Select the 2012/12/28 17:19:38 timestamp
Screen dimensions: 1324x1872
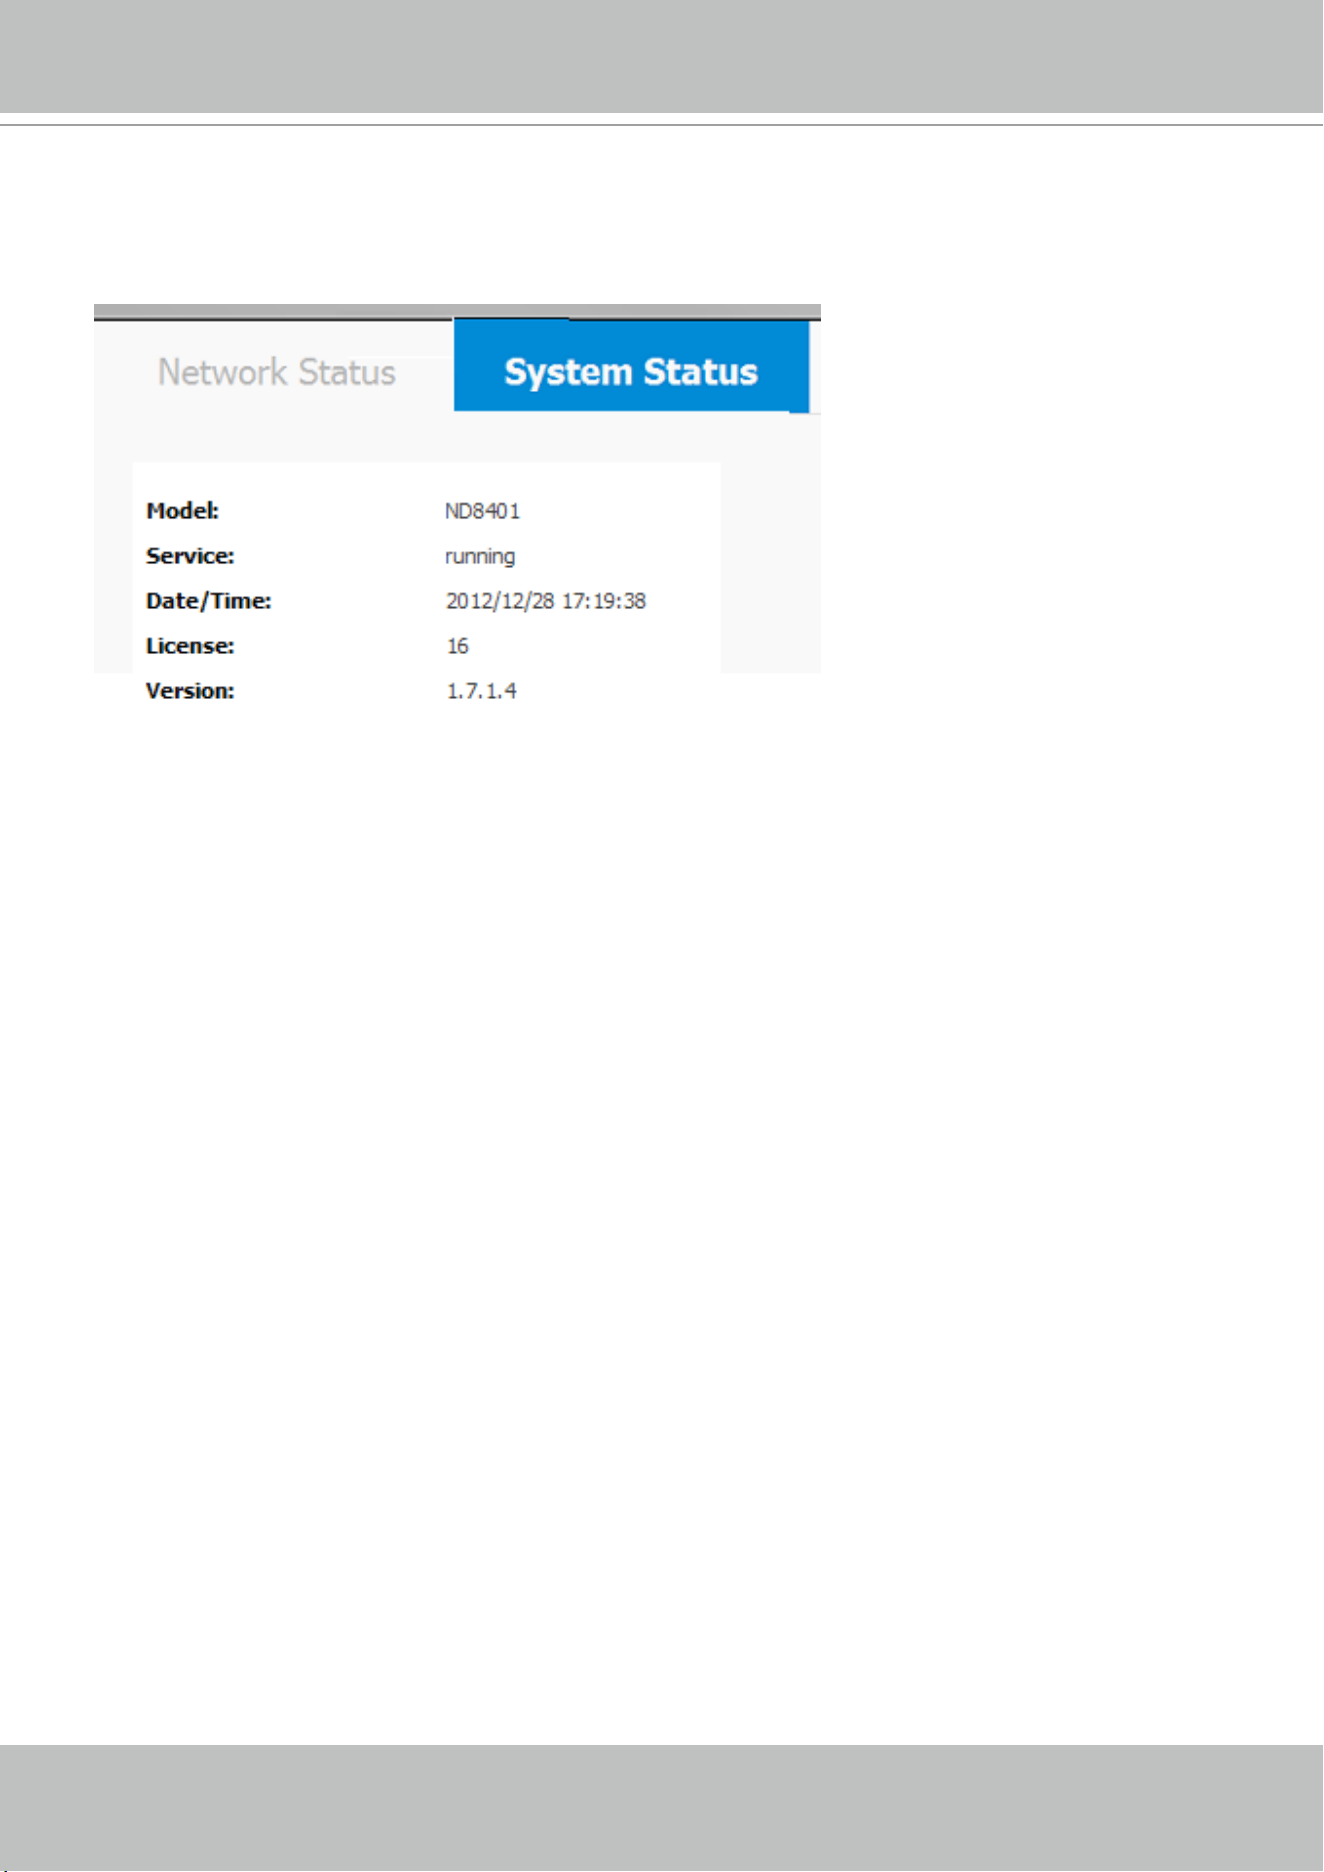tap(546, 601)
